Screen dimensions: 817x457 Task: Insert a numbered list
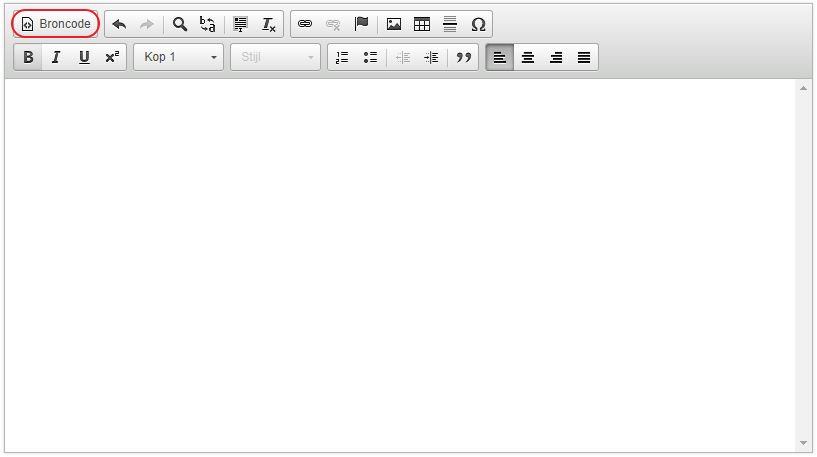342,57
